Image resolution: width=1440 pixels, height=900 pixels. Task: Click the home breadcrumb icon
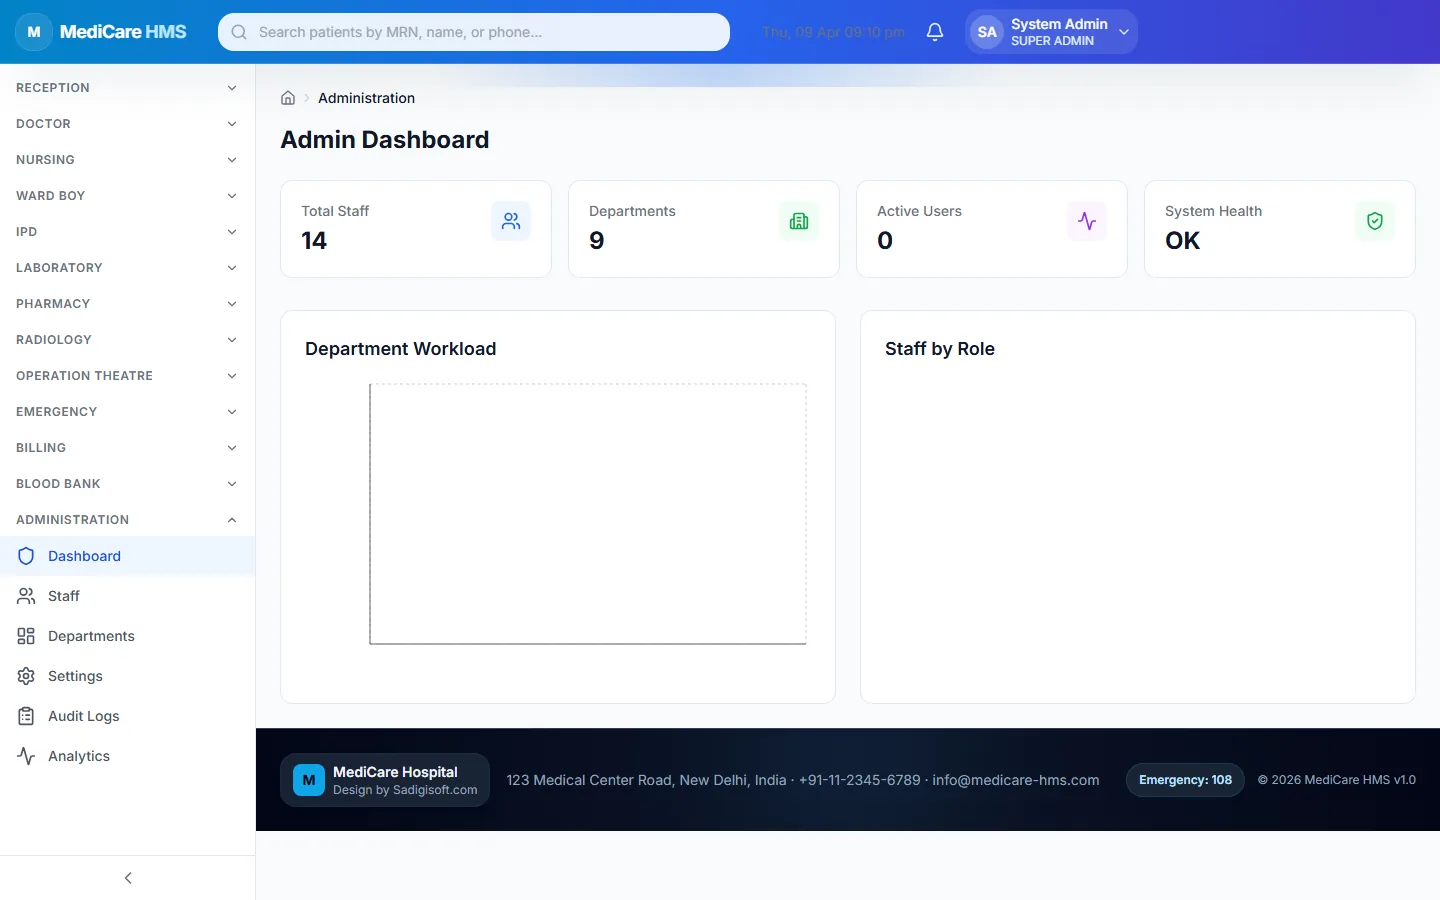click(x=288, y=98)
